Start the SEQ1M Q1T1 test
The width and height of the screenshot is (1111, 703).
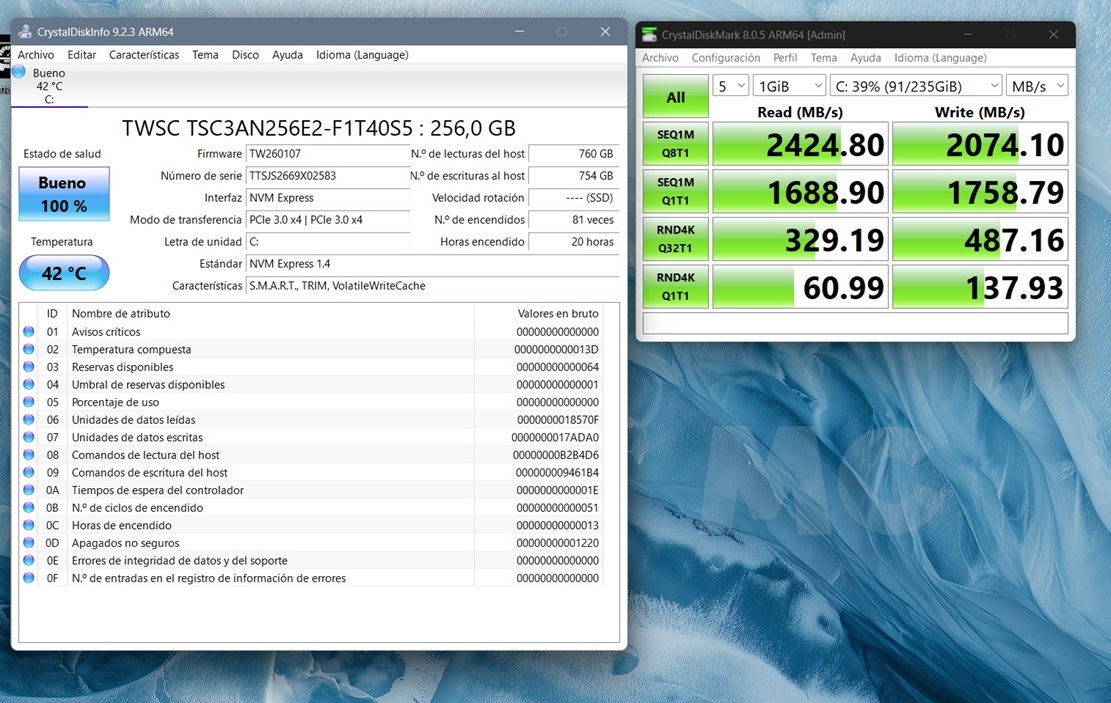pyautogui.click(x=675, y=191)
